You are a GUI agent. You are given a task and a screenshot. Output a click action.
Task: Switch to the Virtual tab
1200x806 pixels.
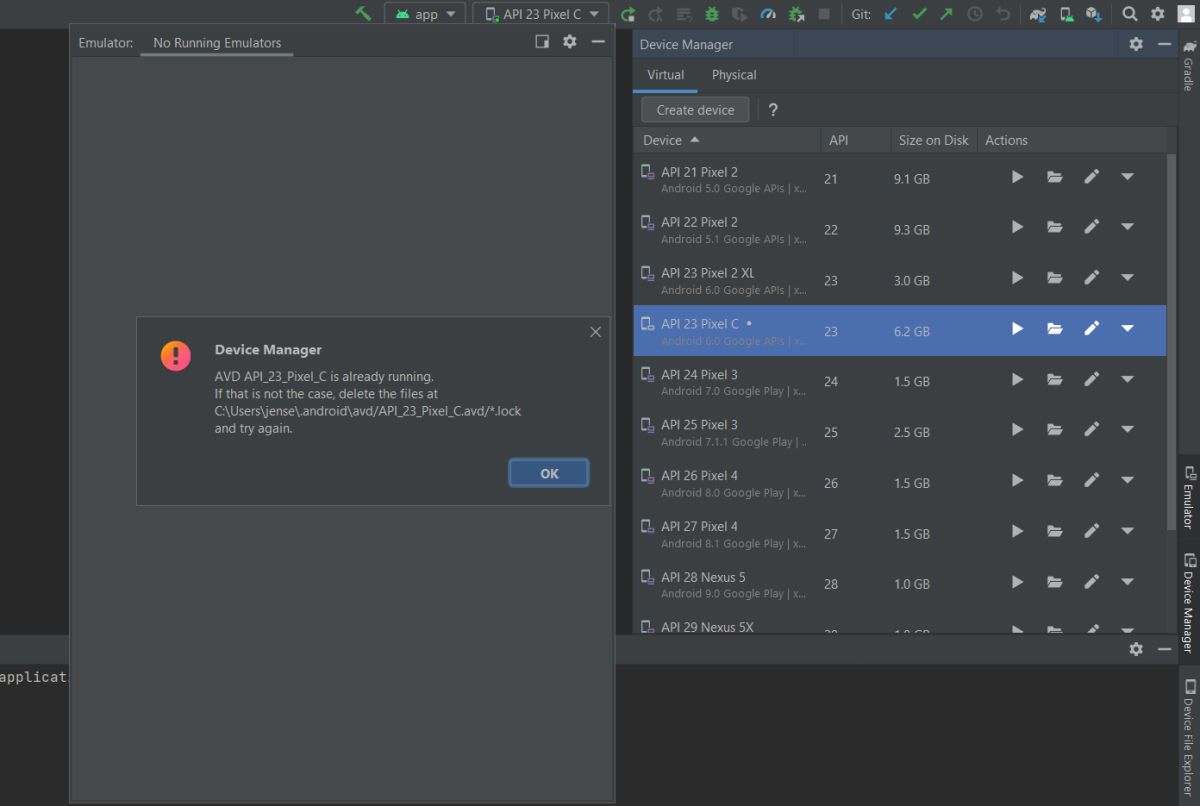click(x=665, y=75)
